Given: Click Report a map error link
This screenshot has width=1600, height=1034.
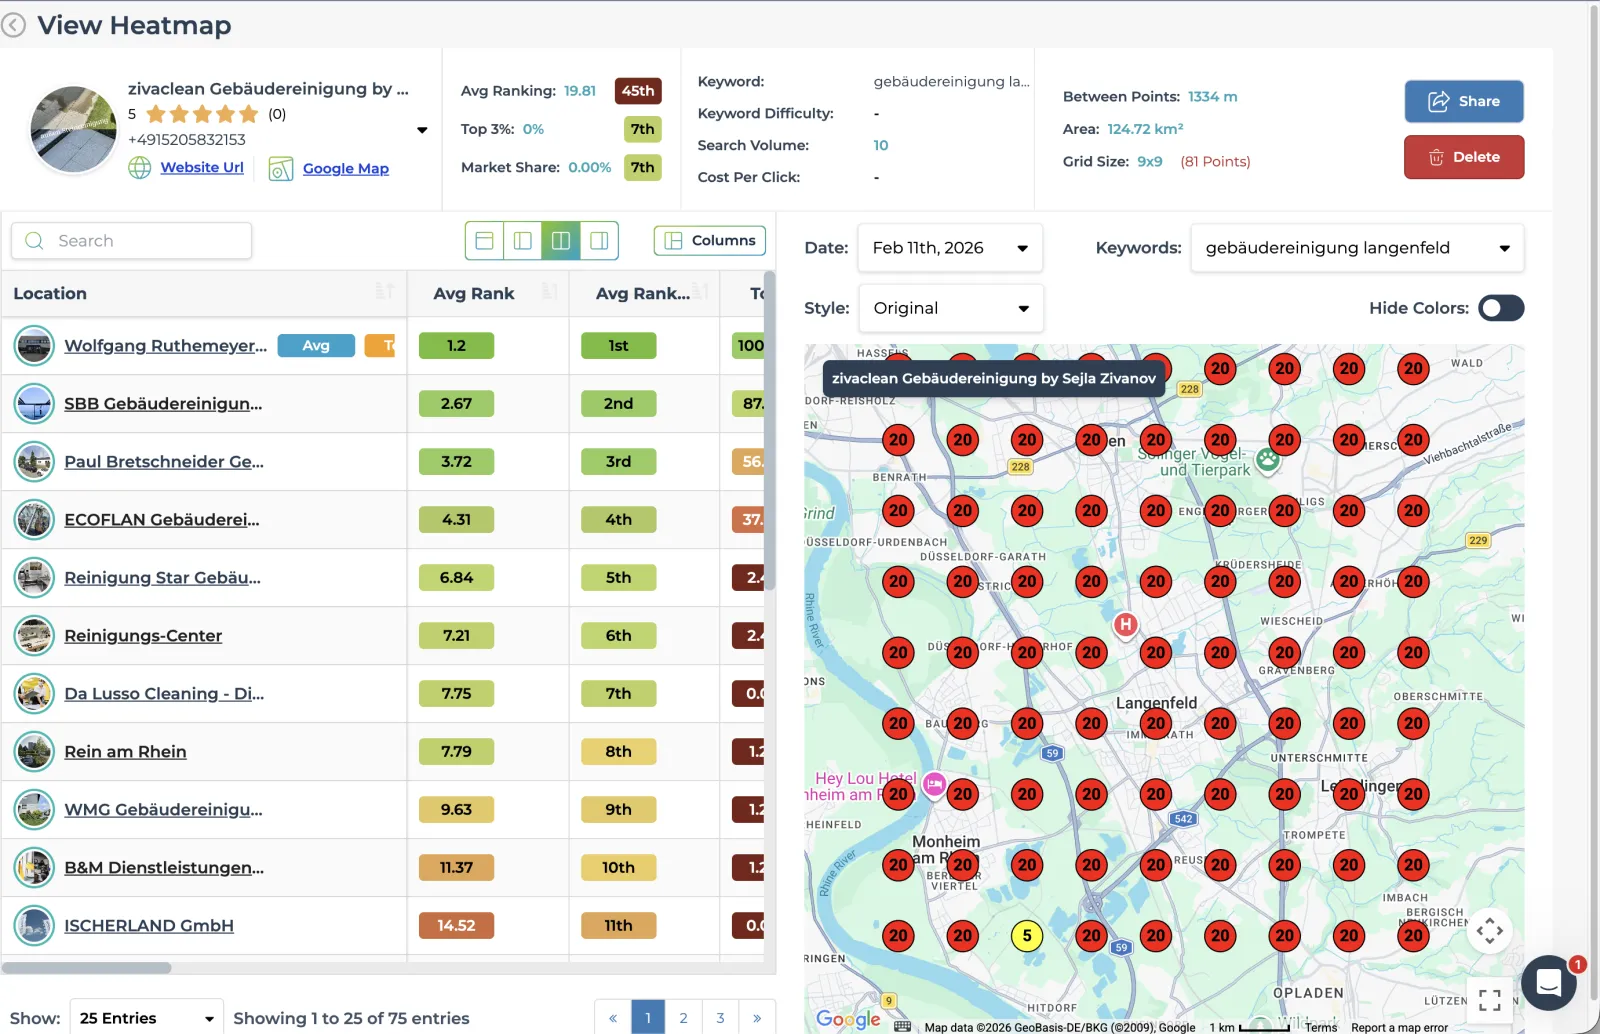Looking at the screenshot, I should click(x=1399, y=1027).
